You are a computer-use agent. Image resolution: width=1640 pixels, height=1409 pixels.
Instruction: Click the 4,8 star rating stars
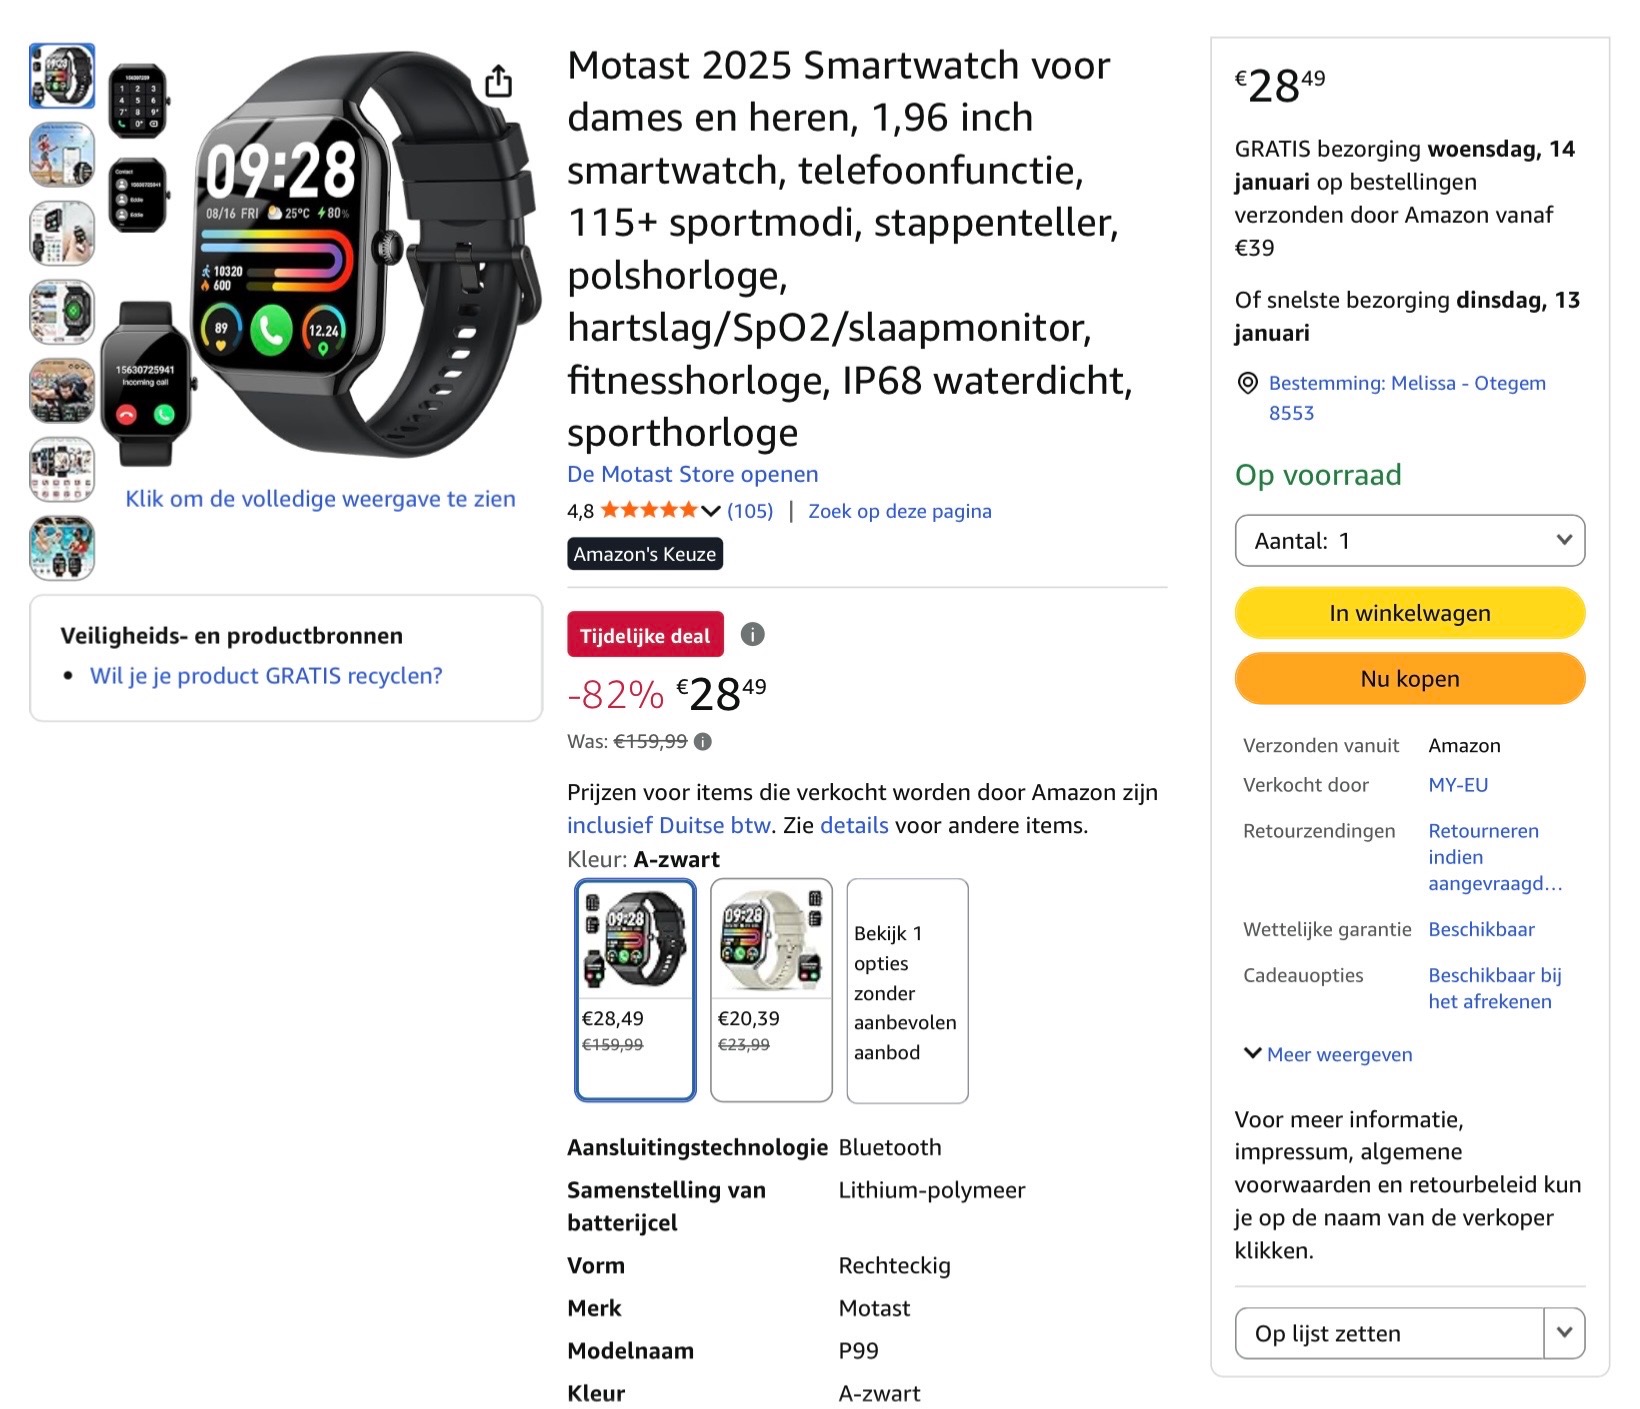(x=650, y=510)
